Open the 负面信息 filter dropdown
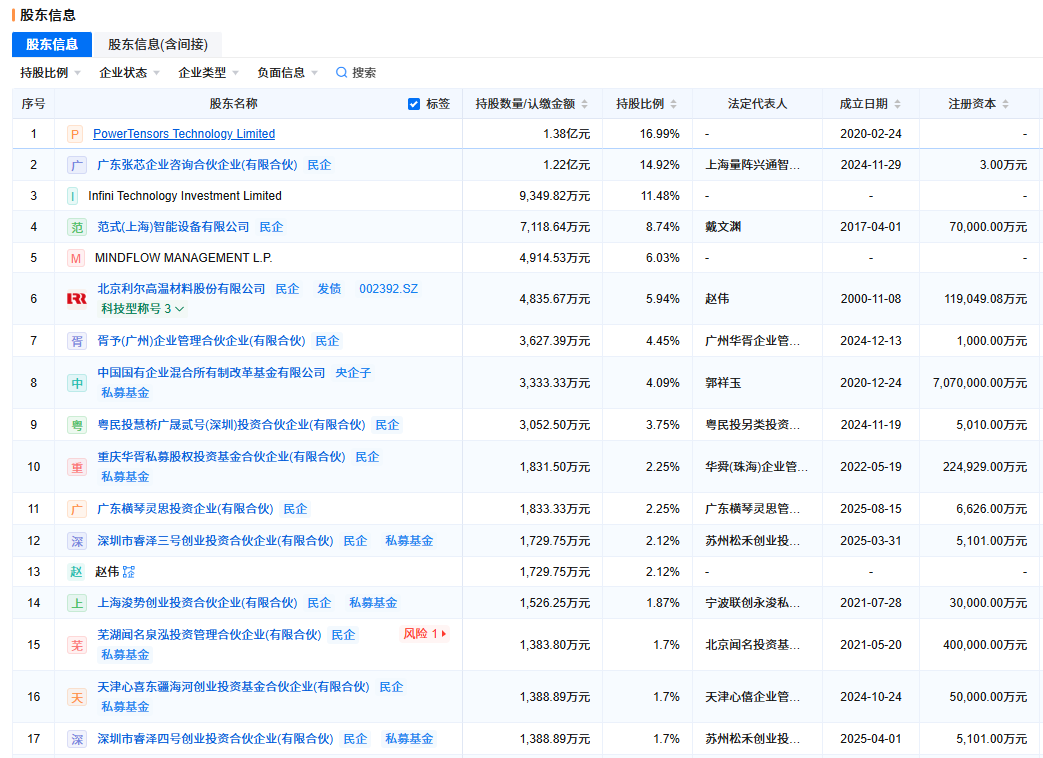 287,72
